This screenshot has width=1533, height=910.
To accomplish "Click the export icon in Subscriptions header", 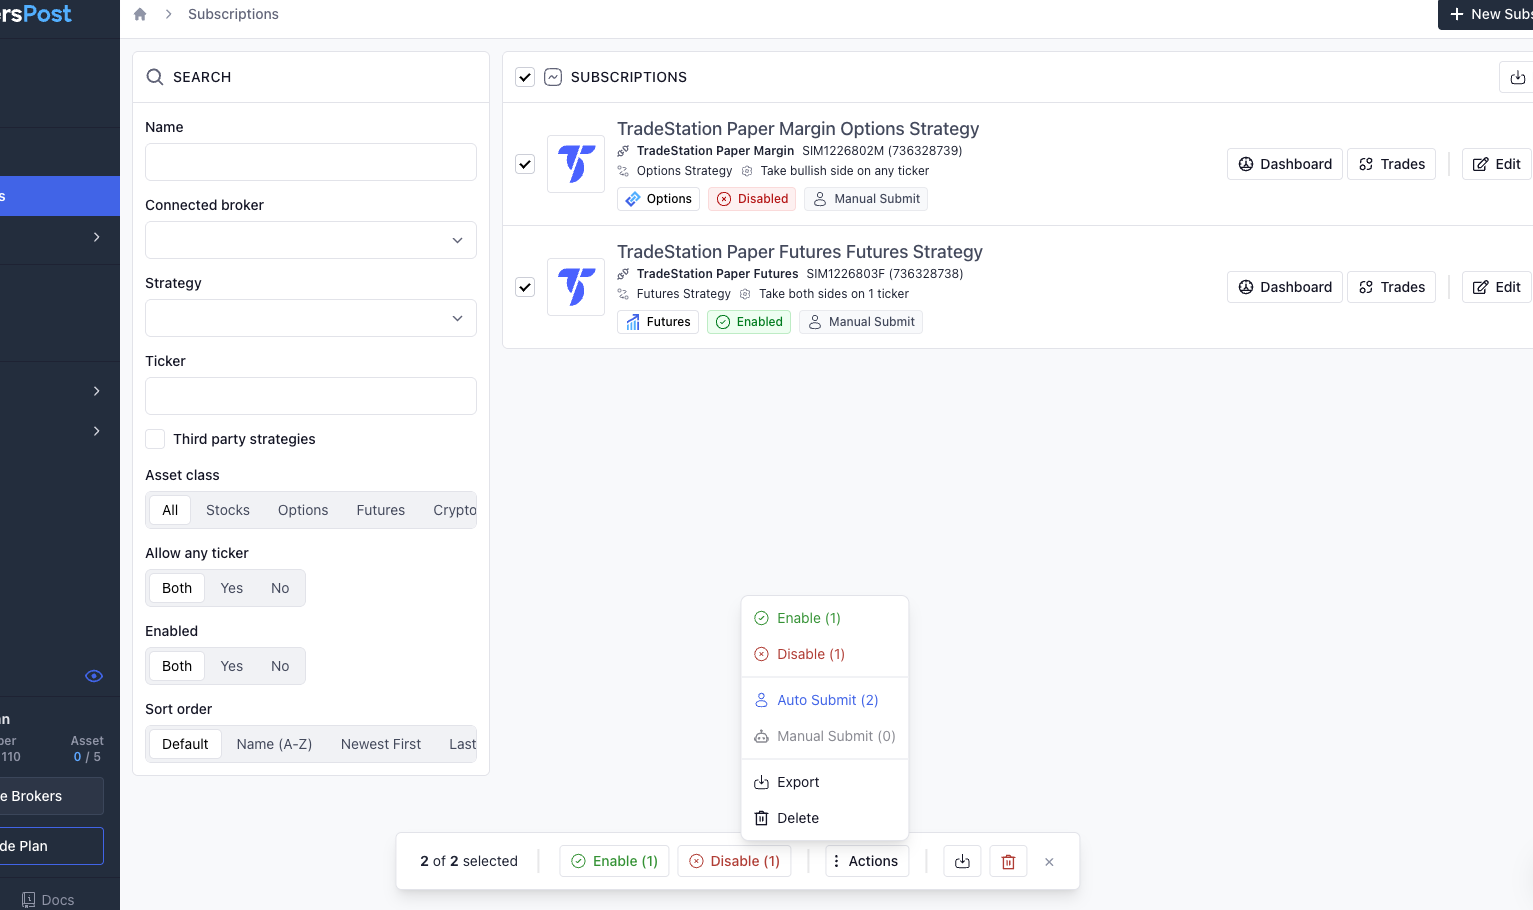I will [x=1517, y=77].
